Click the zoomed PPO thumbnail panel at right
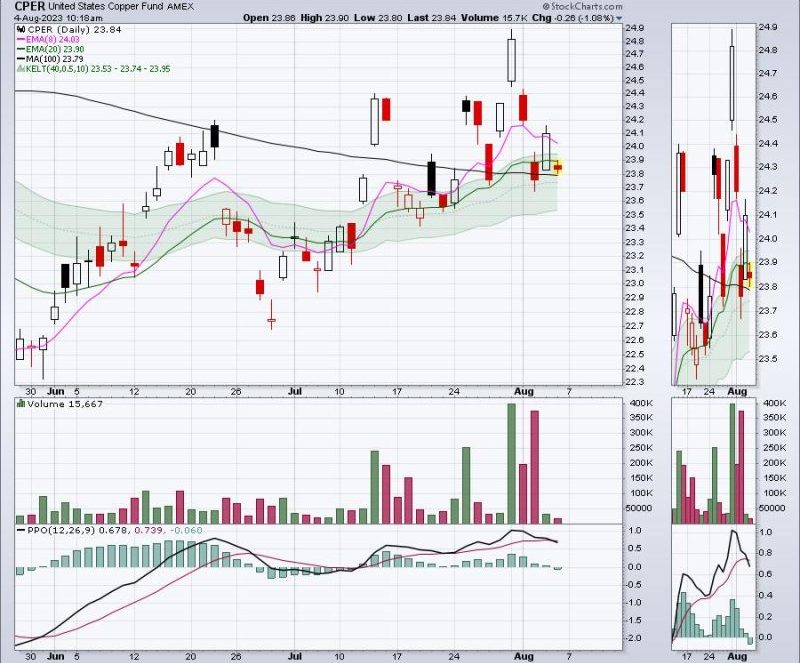Image resolution: width=800 pixels, height=663 pixels. (x=713, y=587)
